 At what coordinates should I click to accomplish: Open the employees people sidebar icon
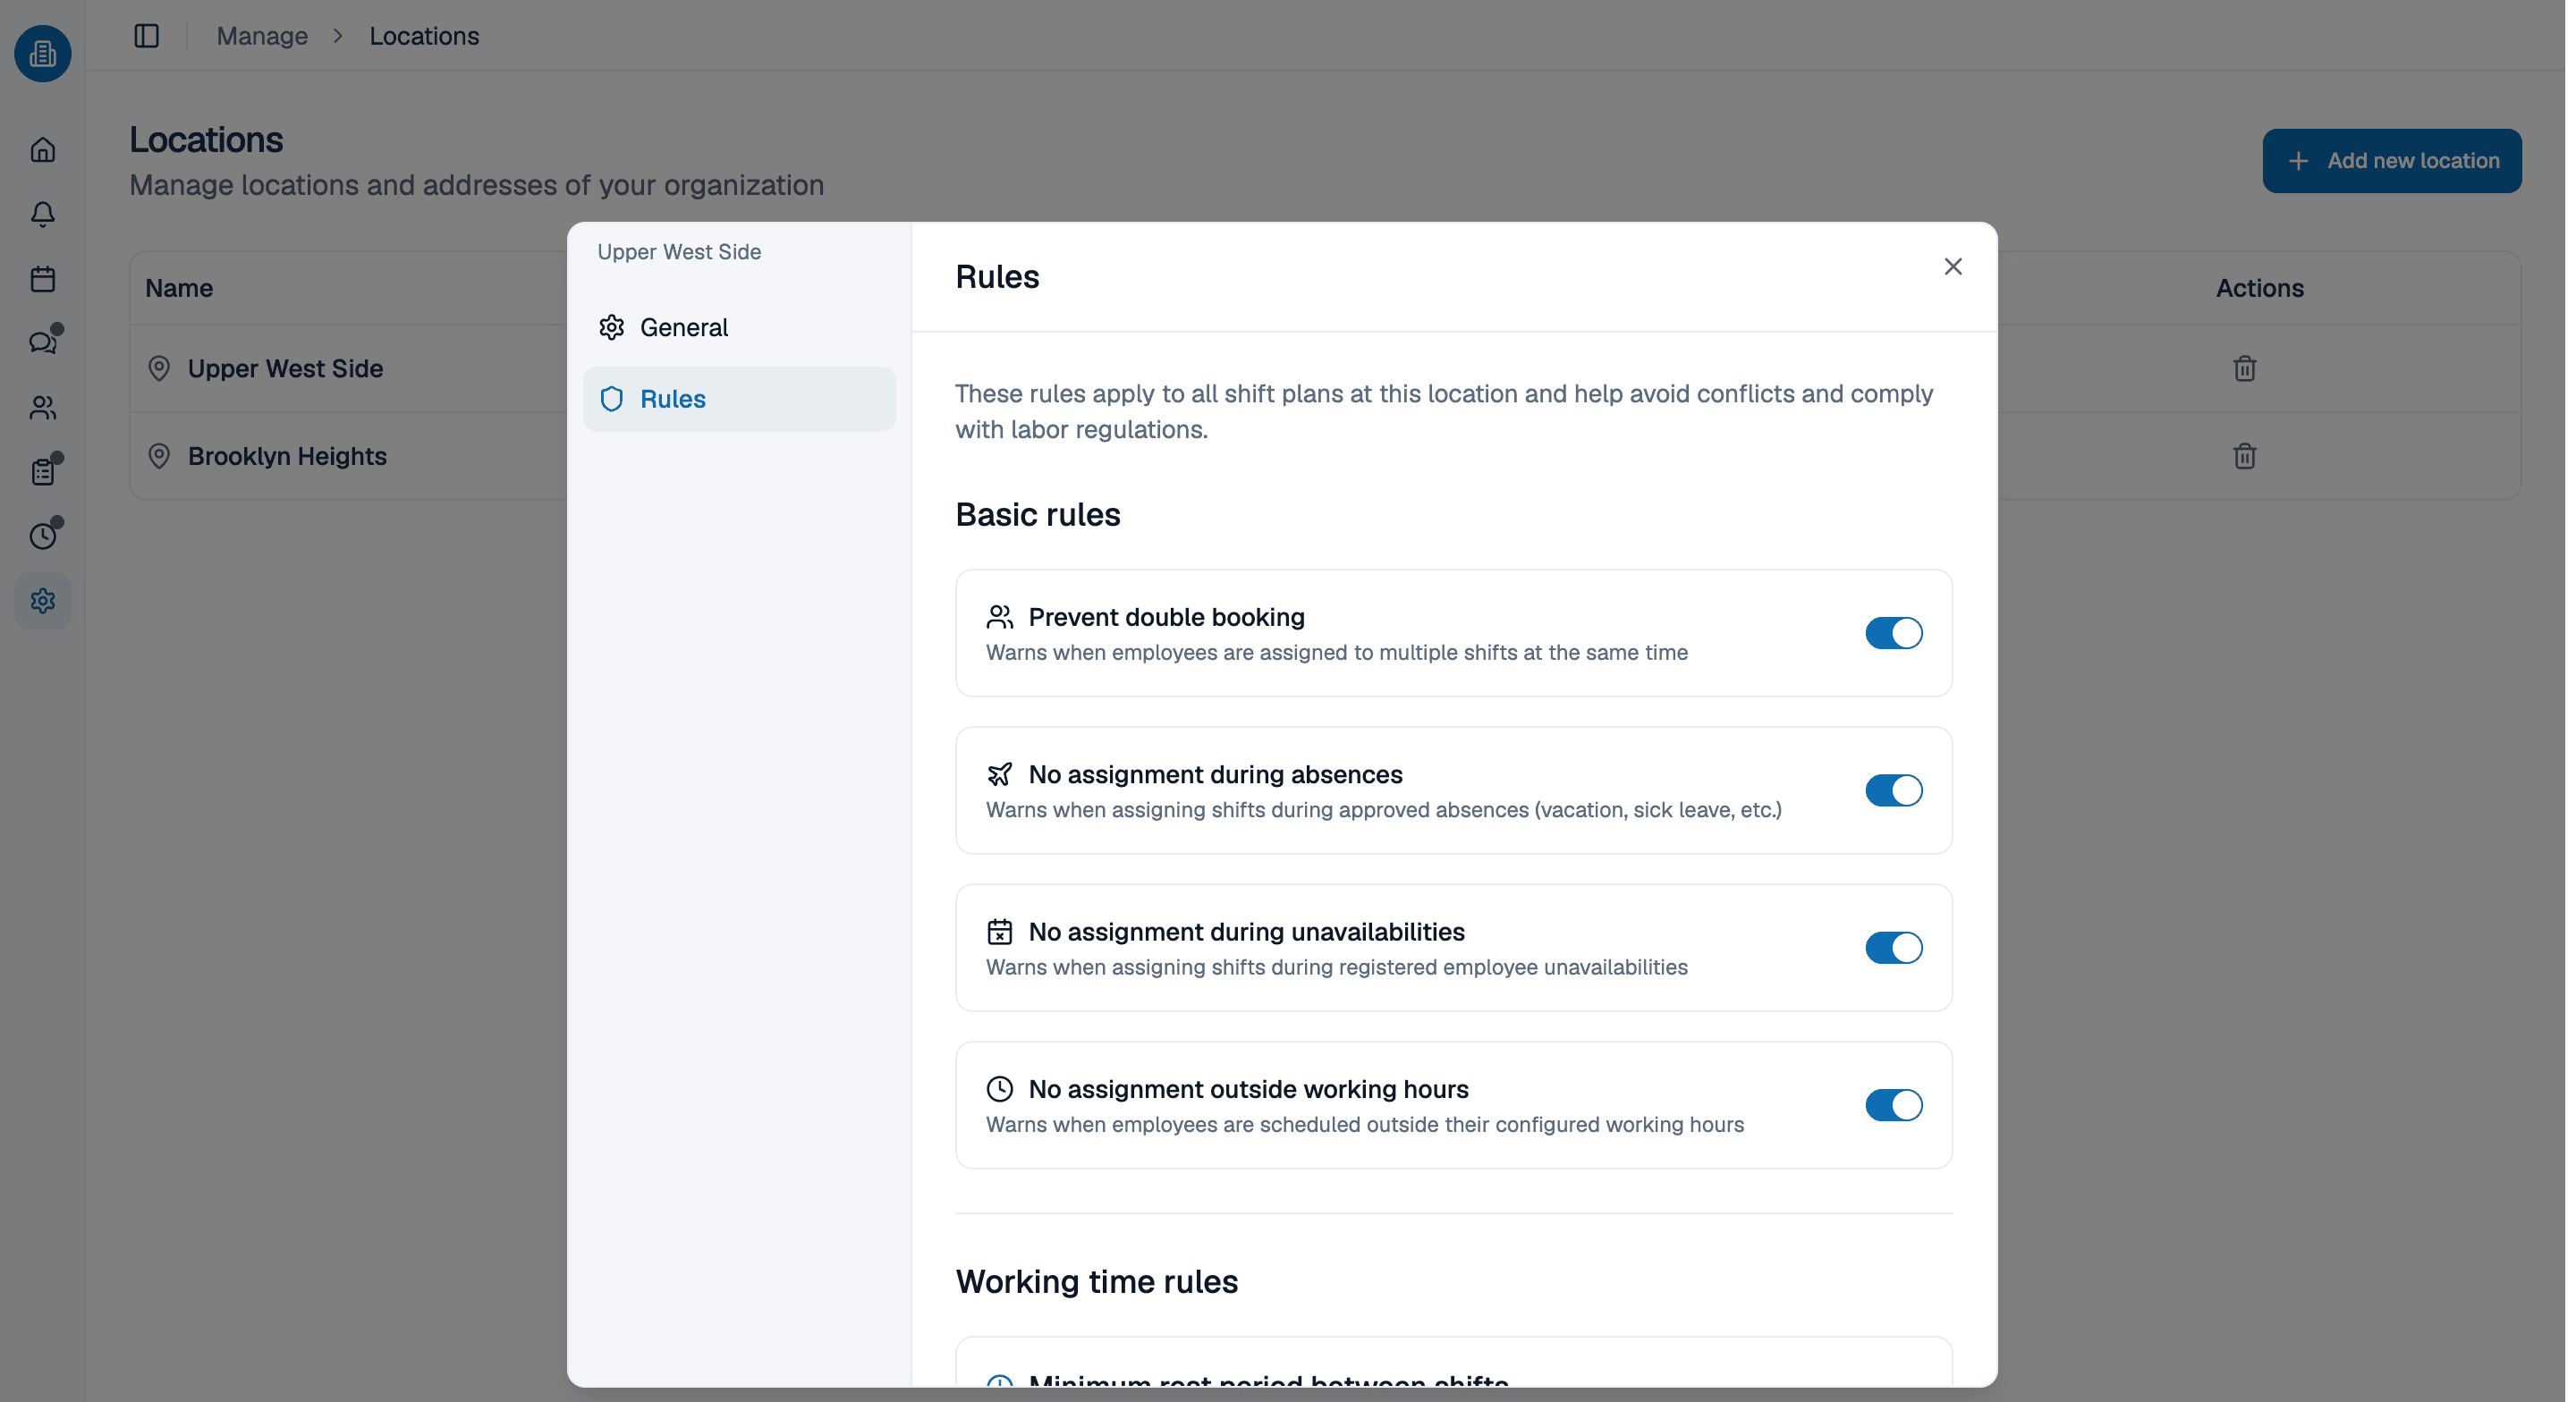click(x=43, y=408)
